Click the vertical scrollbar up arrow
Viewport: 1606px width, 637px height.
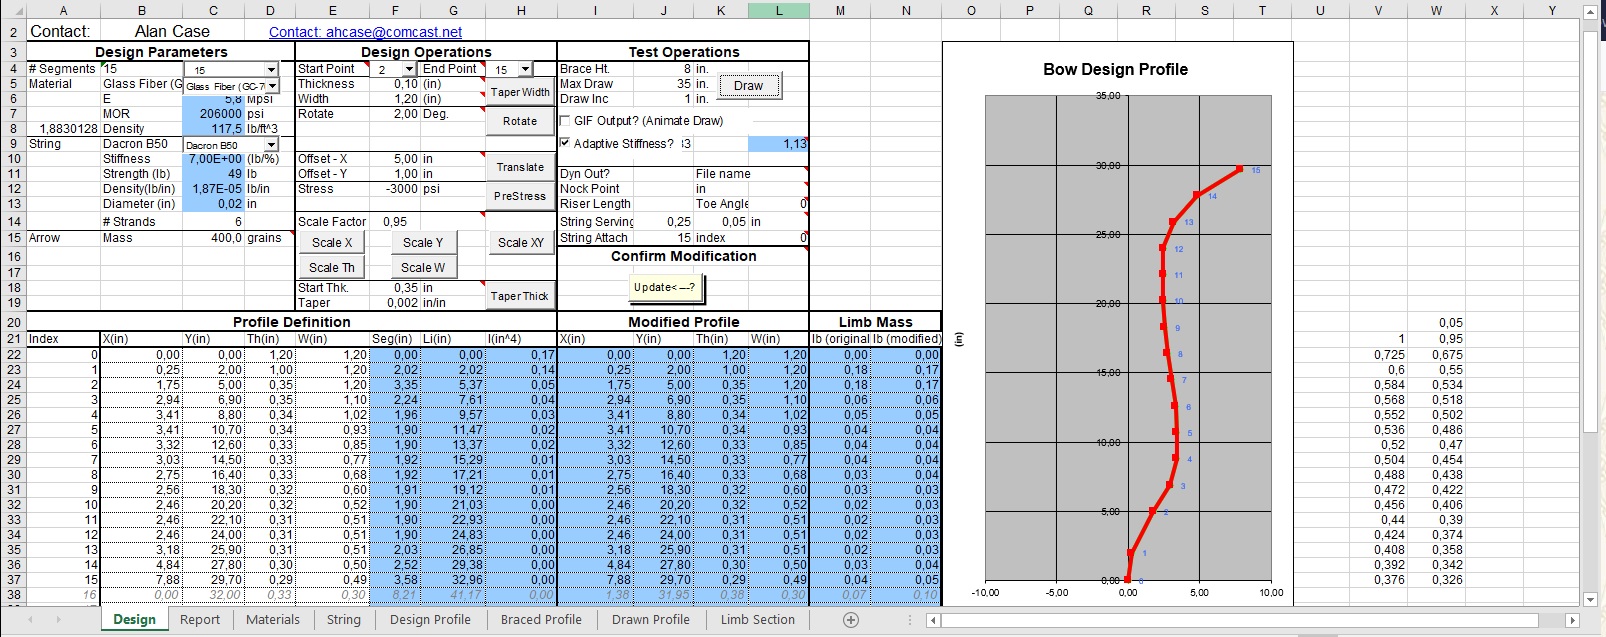[x=1591, y=12]
